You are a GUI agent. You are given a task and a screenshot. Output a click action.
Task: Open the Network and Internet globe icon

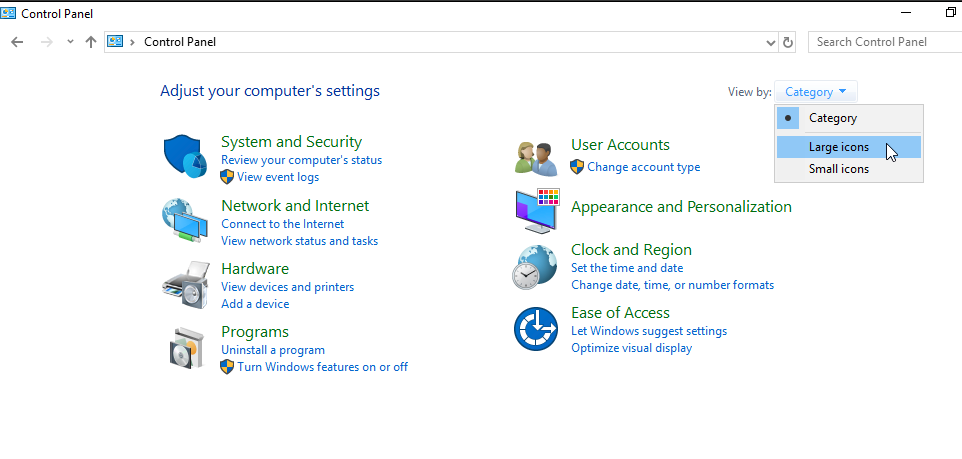point(185,221)
